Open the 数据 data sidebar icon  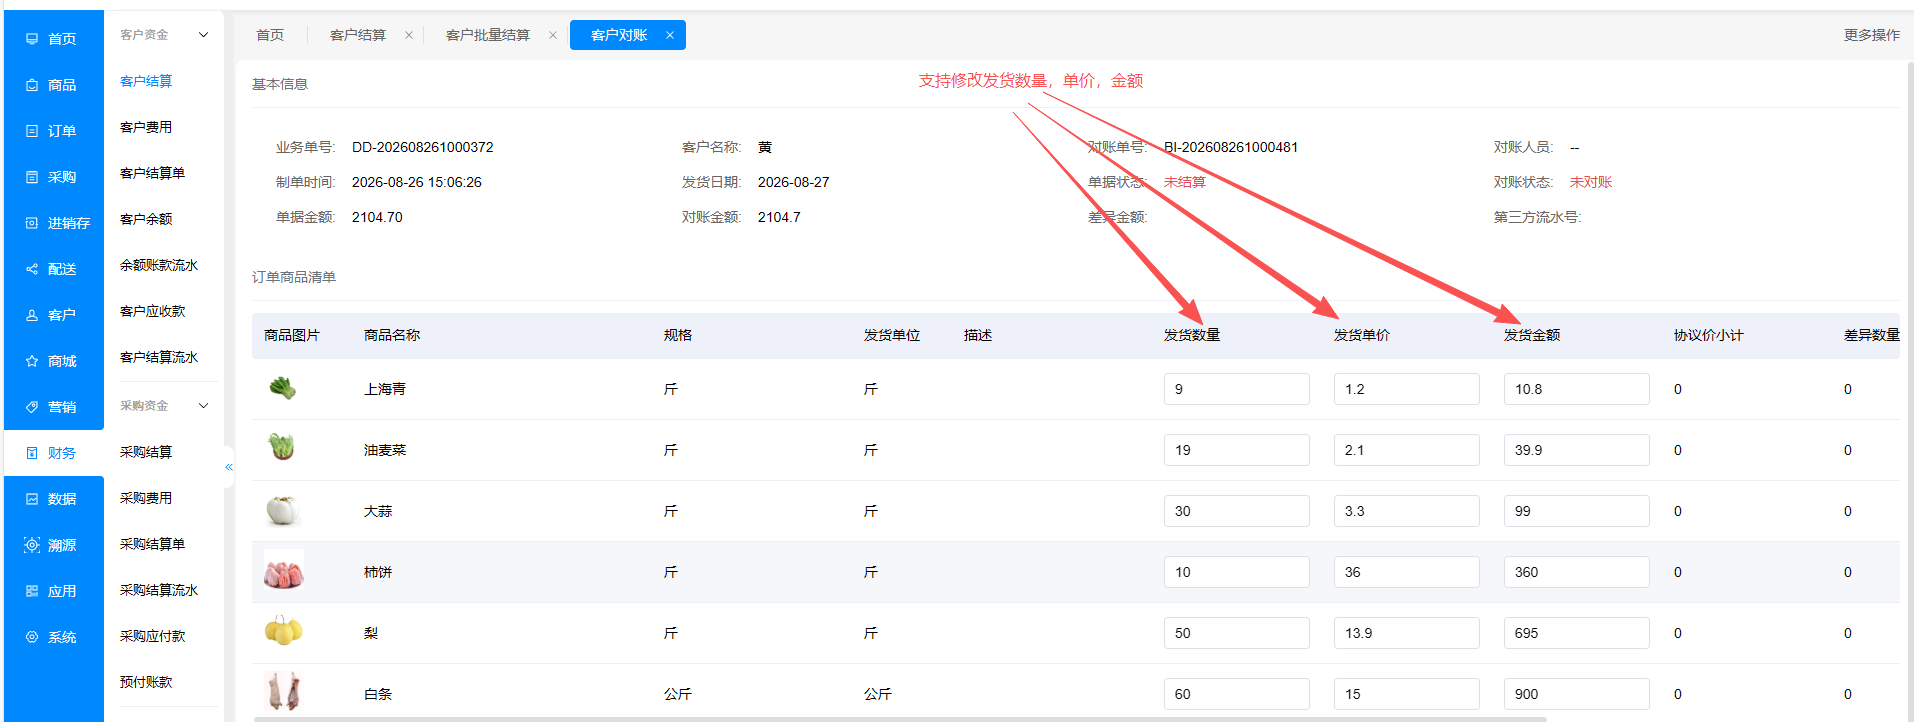coord(32,499)
